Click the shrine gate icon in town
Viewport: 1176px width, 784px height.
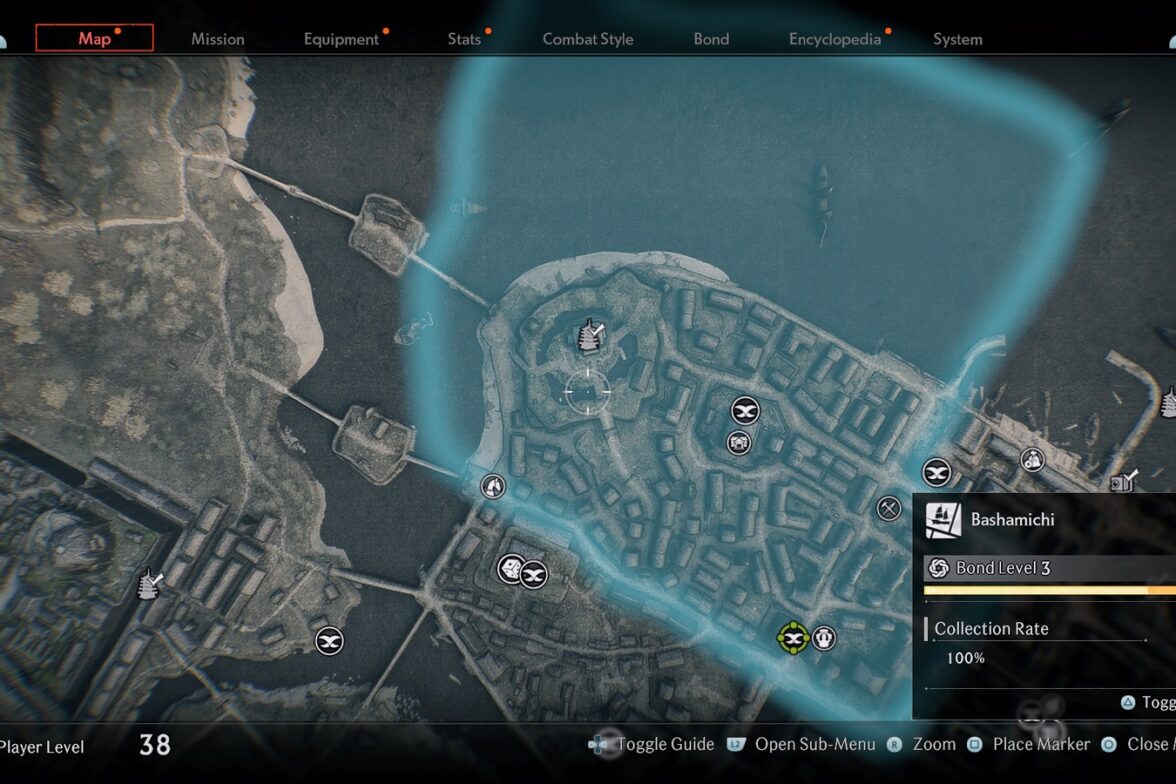click(x=739, y=442)
